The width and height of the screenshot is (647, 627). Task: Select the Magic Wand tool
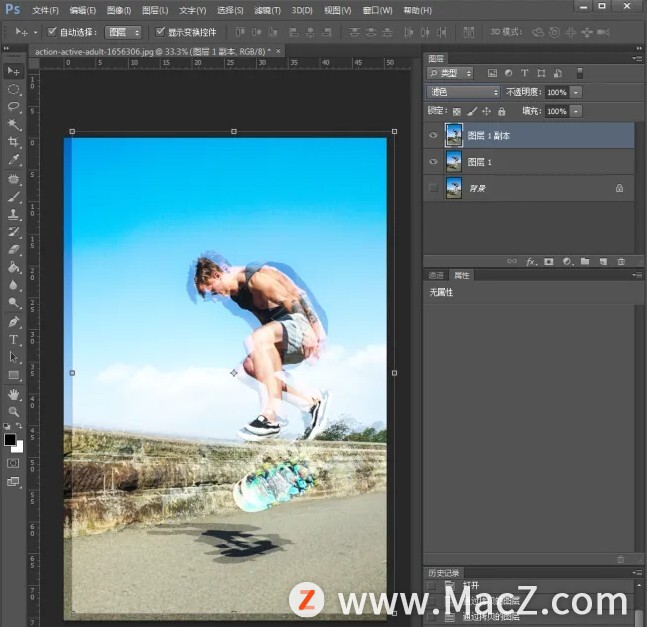(x=14, y=125)
